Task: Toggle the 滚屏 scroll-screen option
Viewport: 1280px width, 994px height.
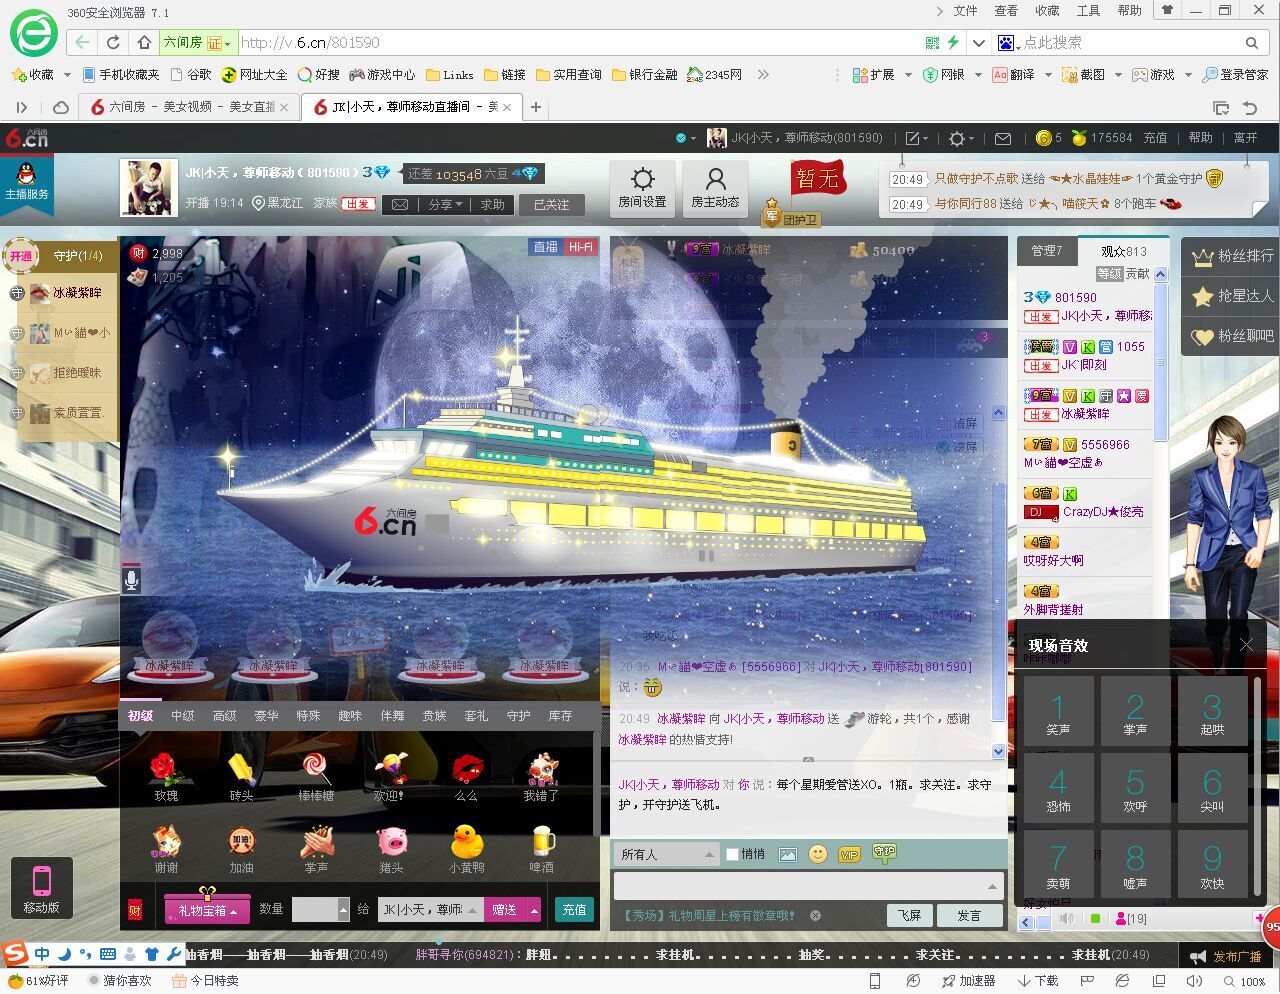Action: 958,447
